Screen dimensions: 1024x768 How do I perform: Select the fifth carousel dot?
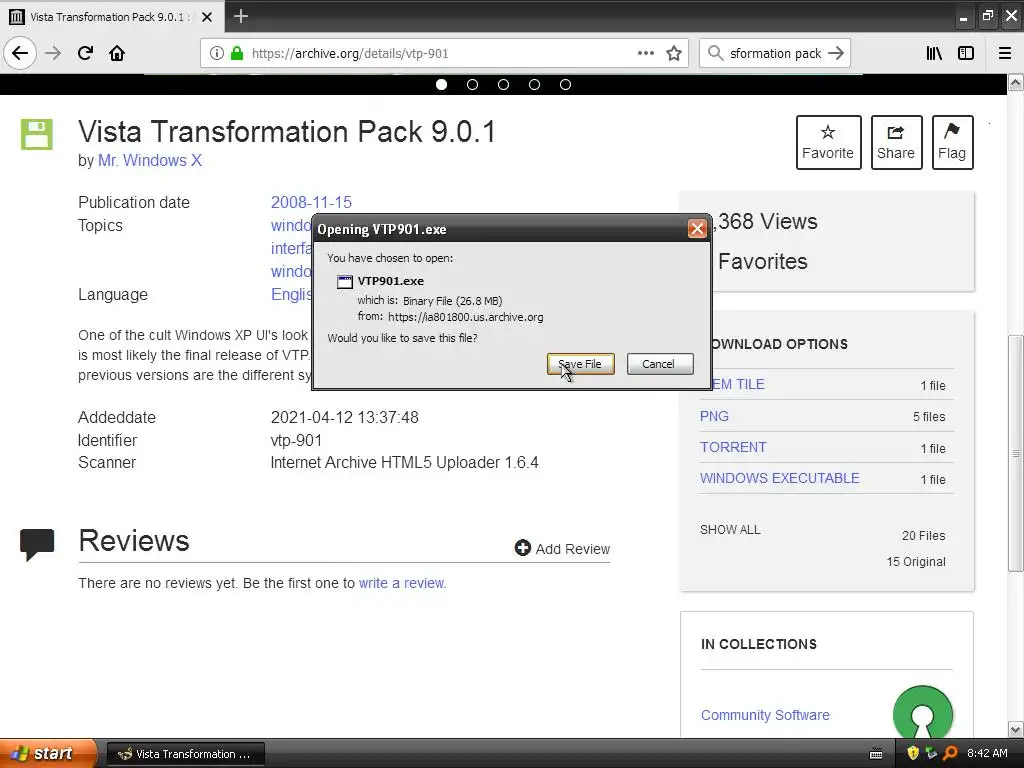coord(566,84)
